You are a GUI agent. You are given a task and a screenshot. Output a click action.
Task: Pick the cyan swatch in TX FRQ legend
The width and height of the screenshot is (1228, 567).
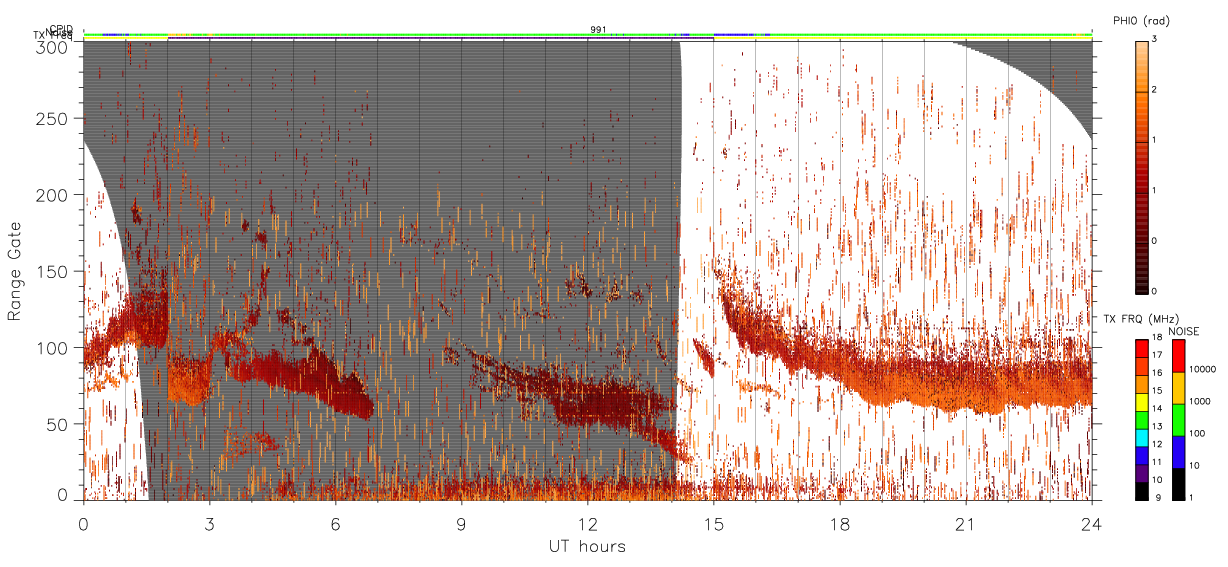(x=1142, y=438)
